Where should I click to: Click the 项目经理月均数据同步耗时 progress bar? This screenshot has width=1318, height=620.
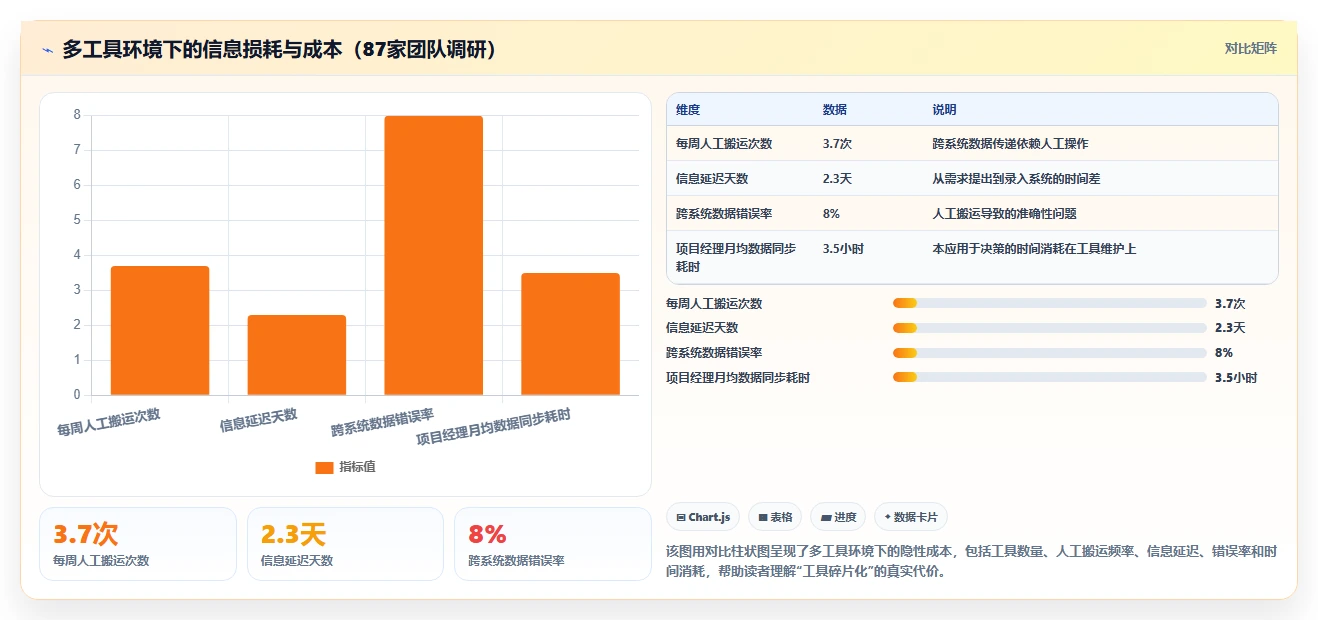(1049, 377)
